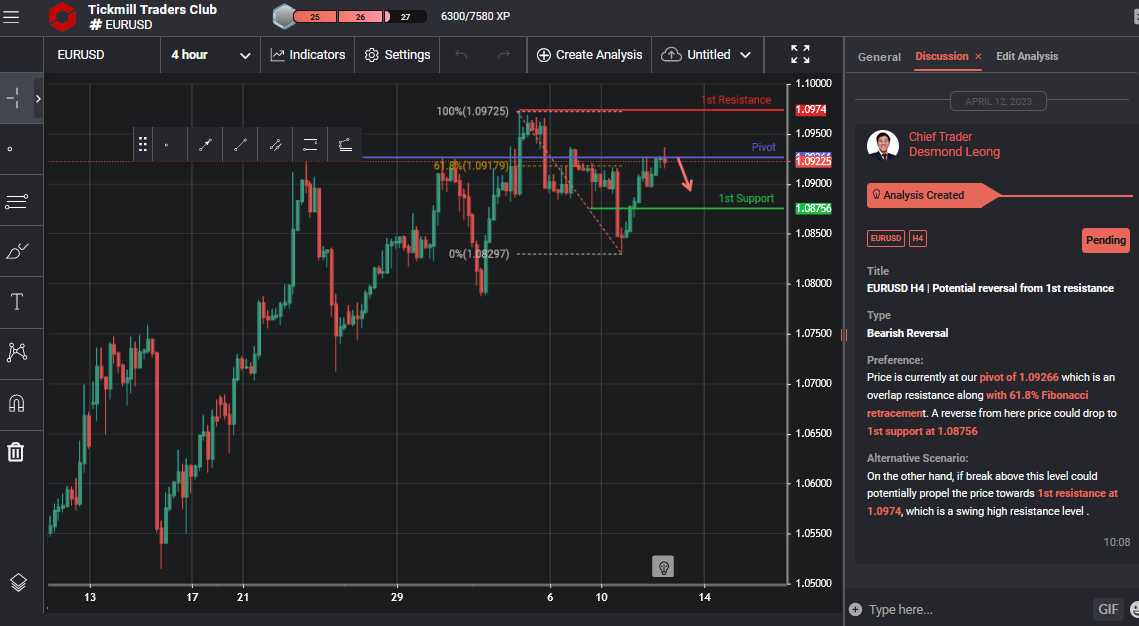The image size is (1139, 626).
Task: Click the analysis title text
Action: [x=990, y=288]
